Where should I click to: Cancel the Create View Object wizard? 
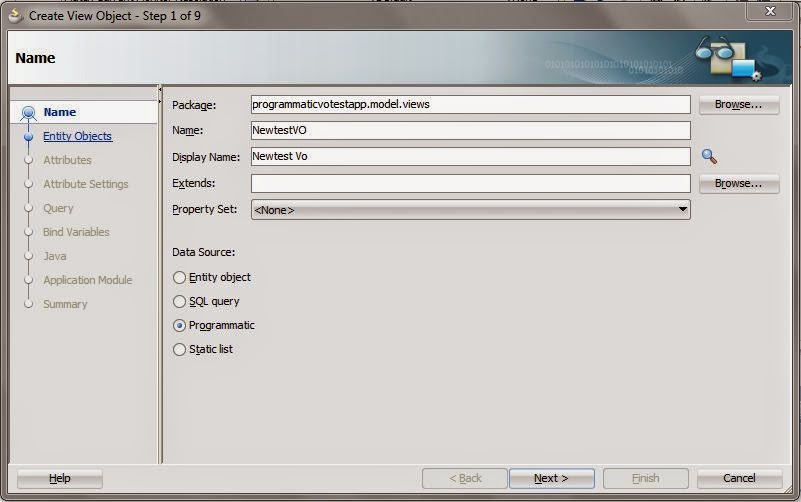click(739, 479)
